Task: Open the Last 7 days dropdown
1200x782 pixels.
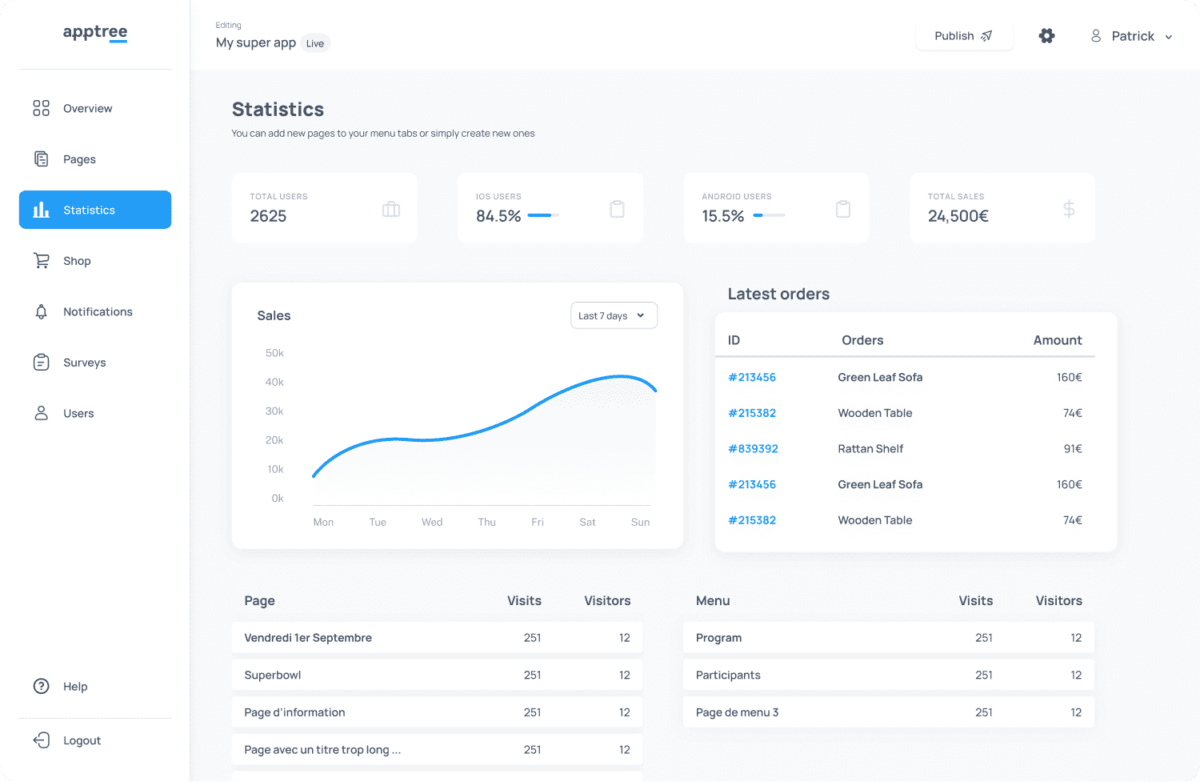Action: pyautogui.click(x=613, y=315)
